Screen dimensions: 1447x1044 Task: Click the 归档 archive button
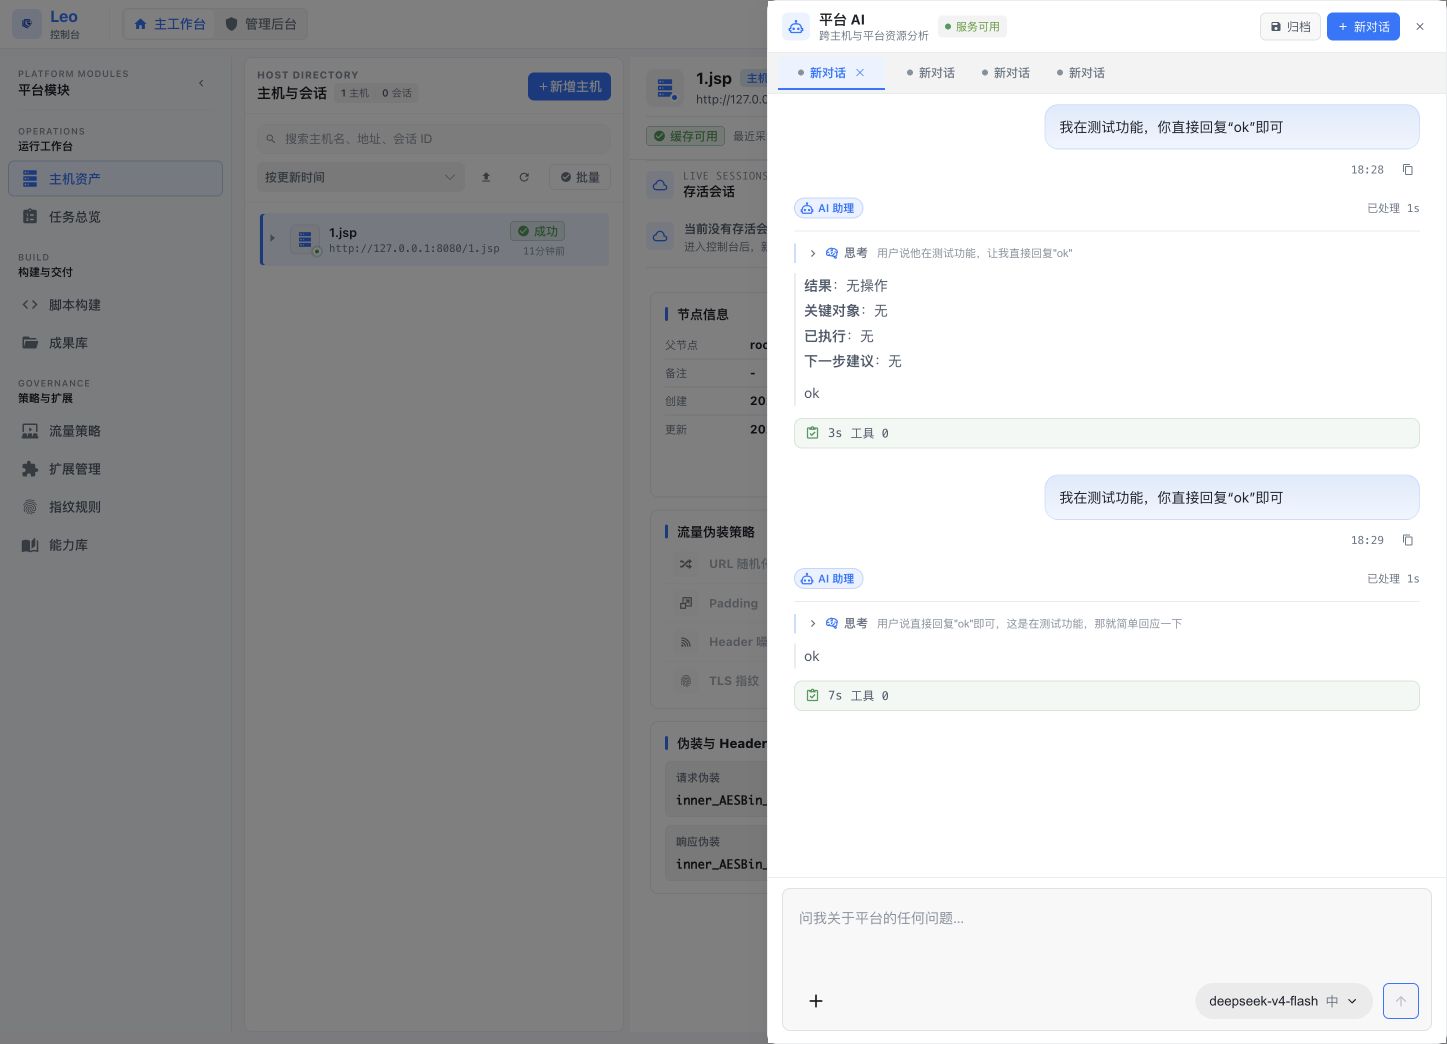pyautogui.click(x=1290, y=27)
